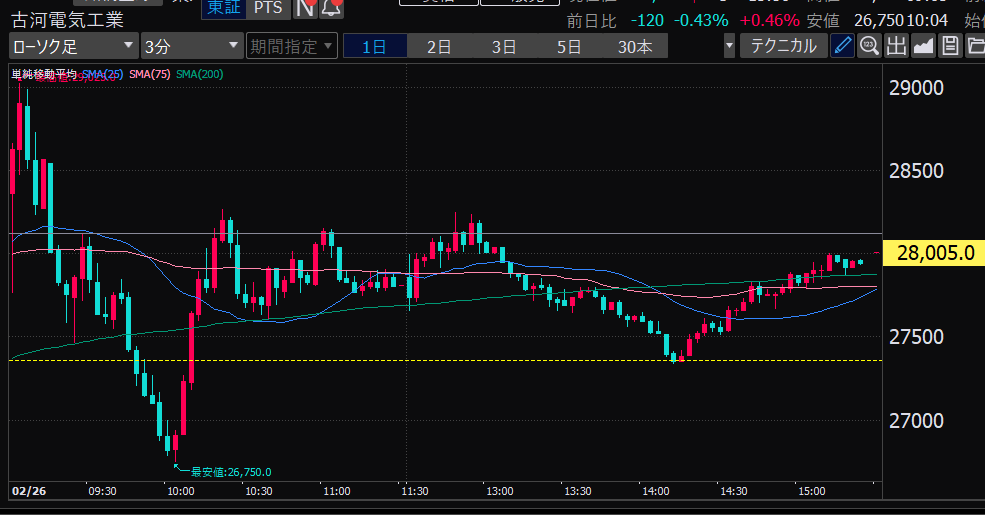The width and height of the screenshot is (985, 515).
Task: Open the alert bell notifications
Action: (x=330, y=8)
